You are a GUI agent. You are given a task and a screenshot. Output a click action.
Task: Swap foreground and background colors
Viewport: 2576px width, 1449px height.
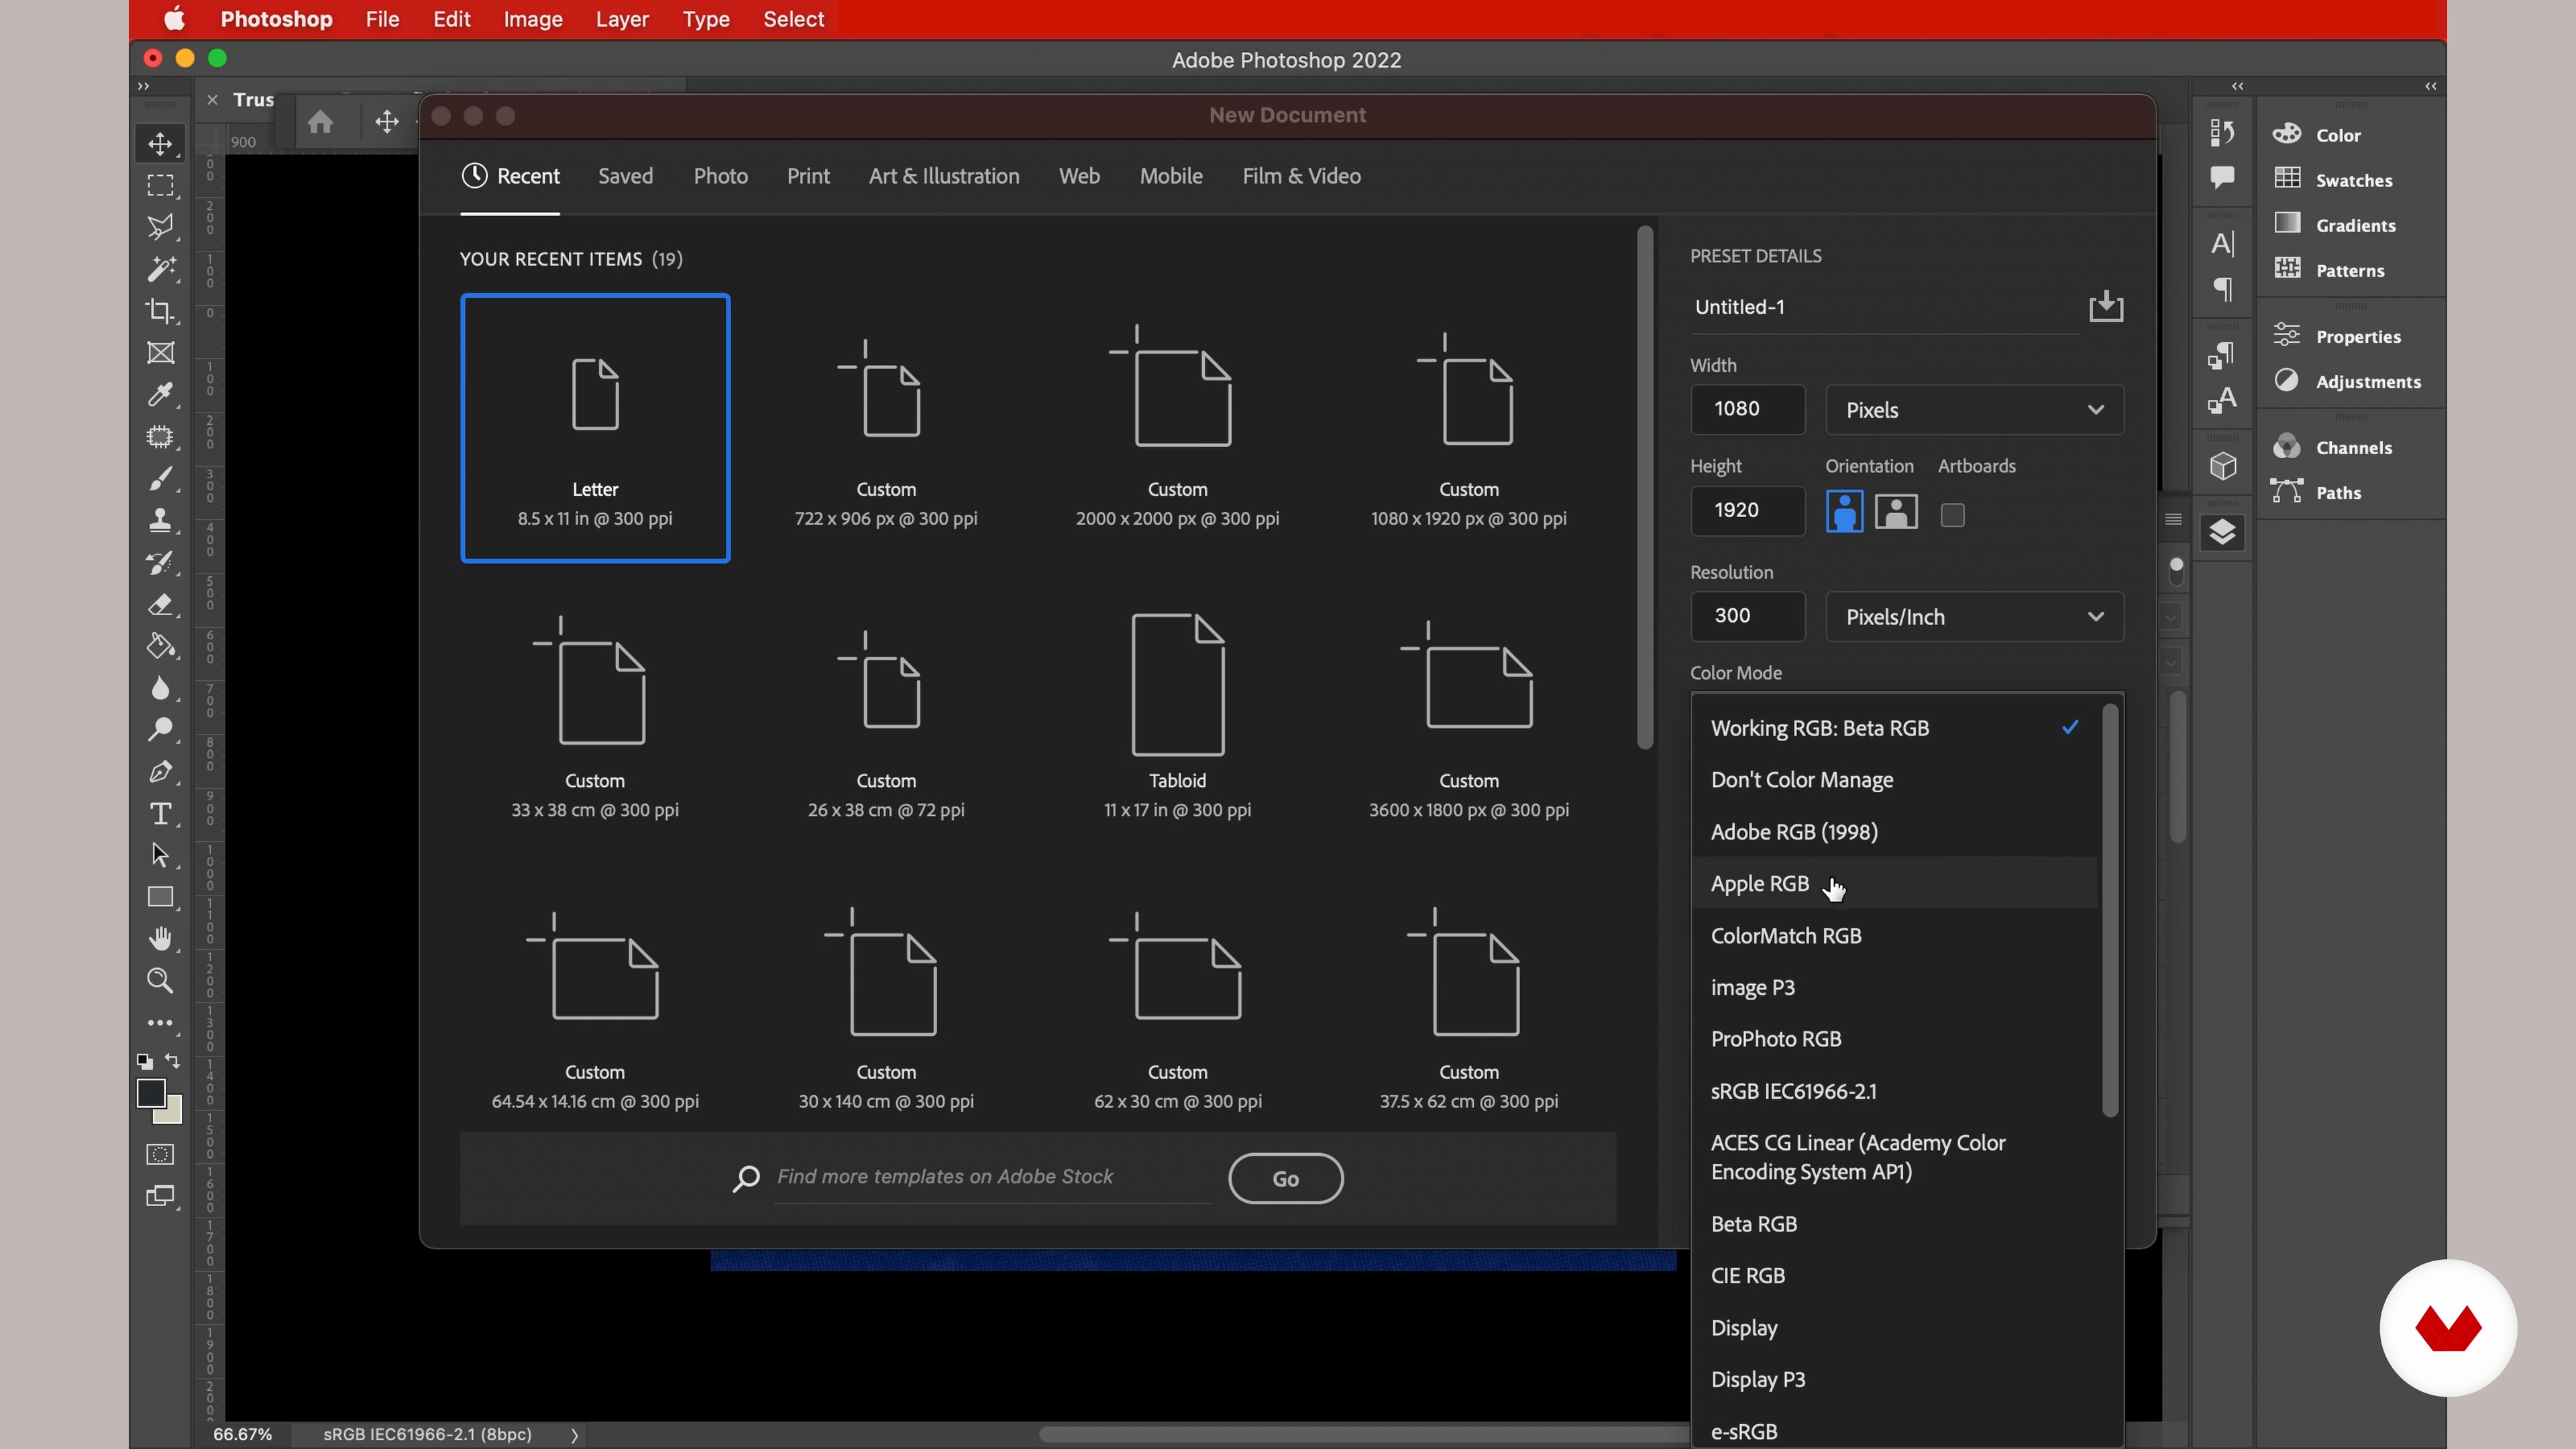click(173, 1061)
